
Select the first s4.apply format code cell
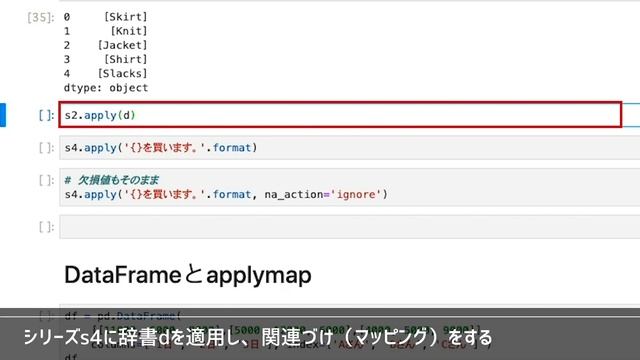(x=349, y=147)
